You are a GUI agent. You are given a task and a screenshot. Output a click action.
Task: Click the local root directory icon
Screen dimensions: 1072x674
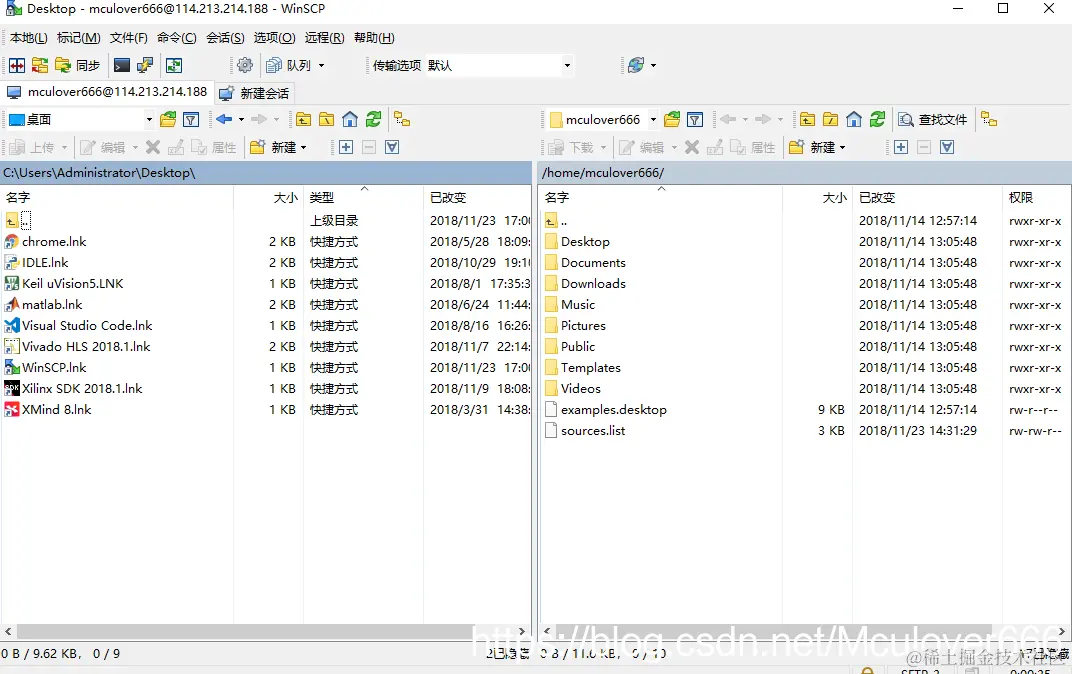(x=327, y=120)
